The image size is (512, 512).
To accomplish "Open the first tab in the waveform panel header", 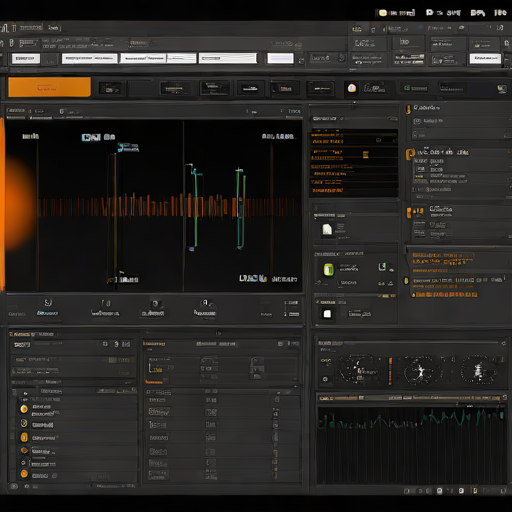I will [16, 111].
